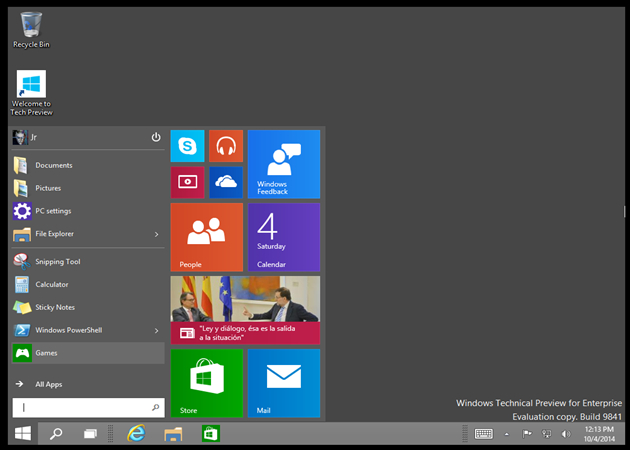Viewport: 630px width, 450px height.
Task: Open Snipping Tool from Start menu
Action: (58, 262)
